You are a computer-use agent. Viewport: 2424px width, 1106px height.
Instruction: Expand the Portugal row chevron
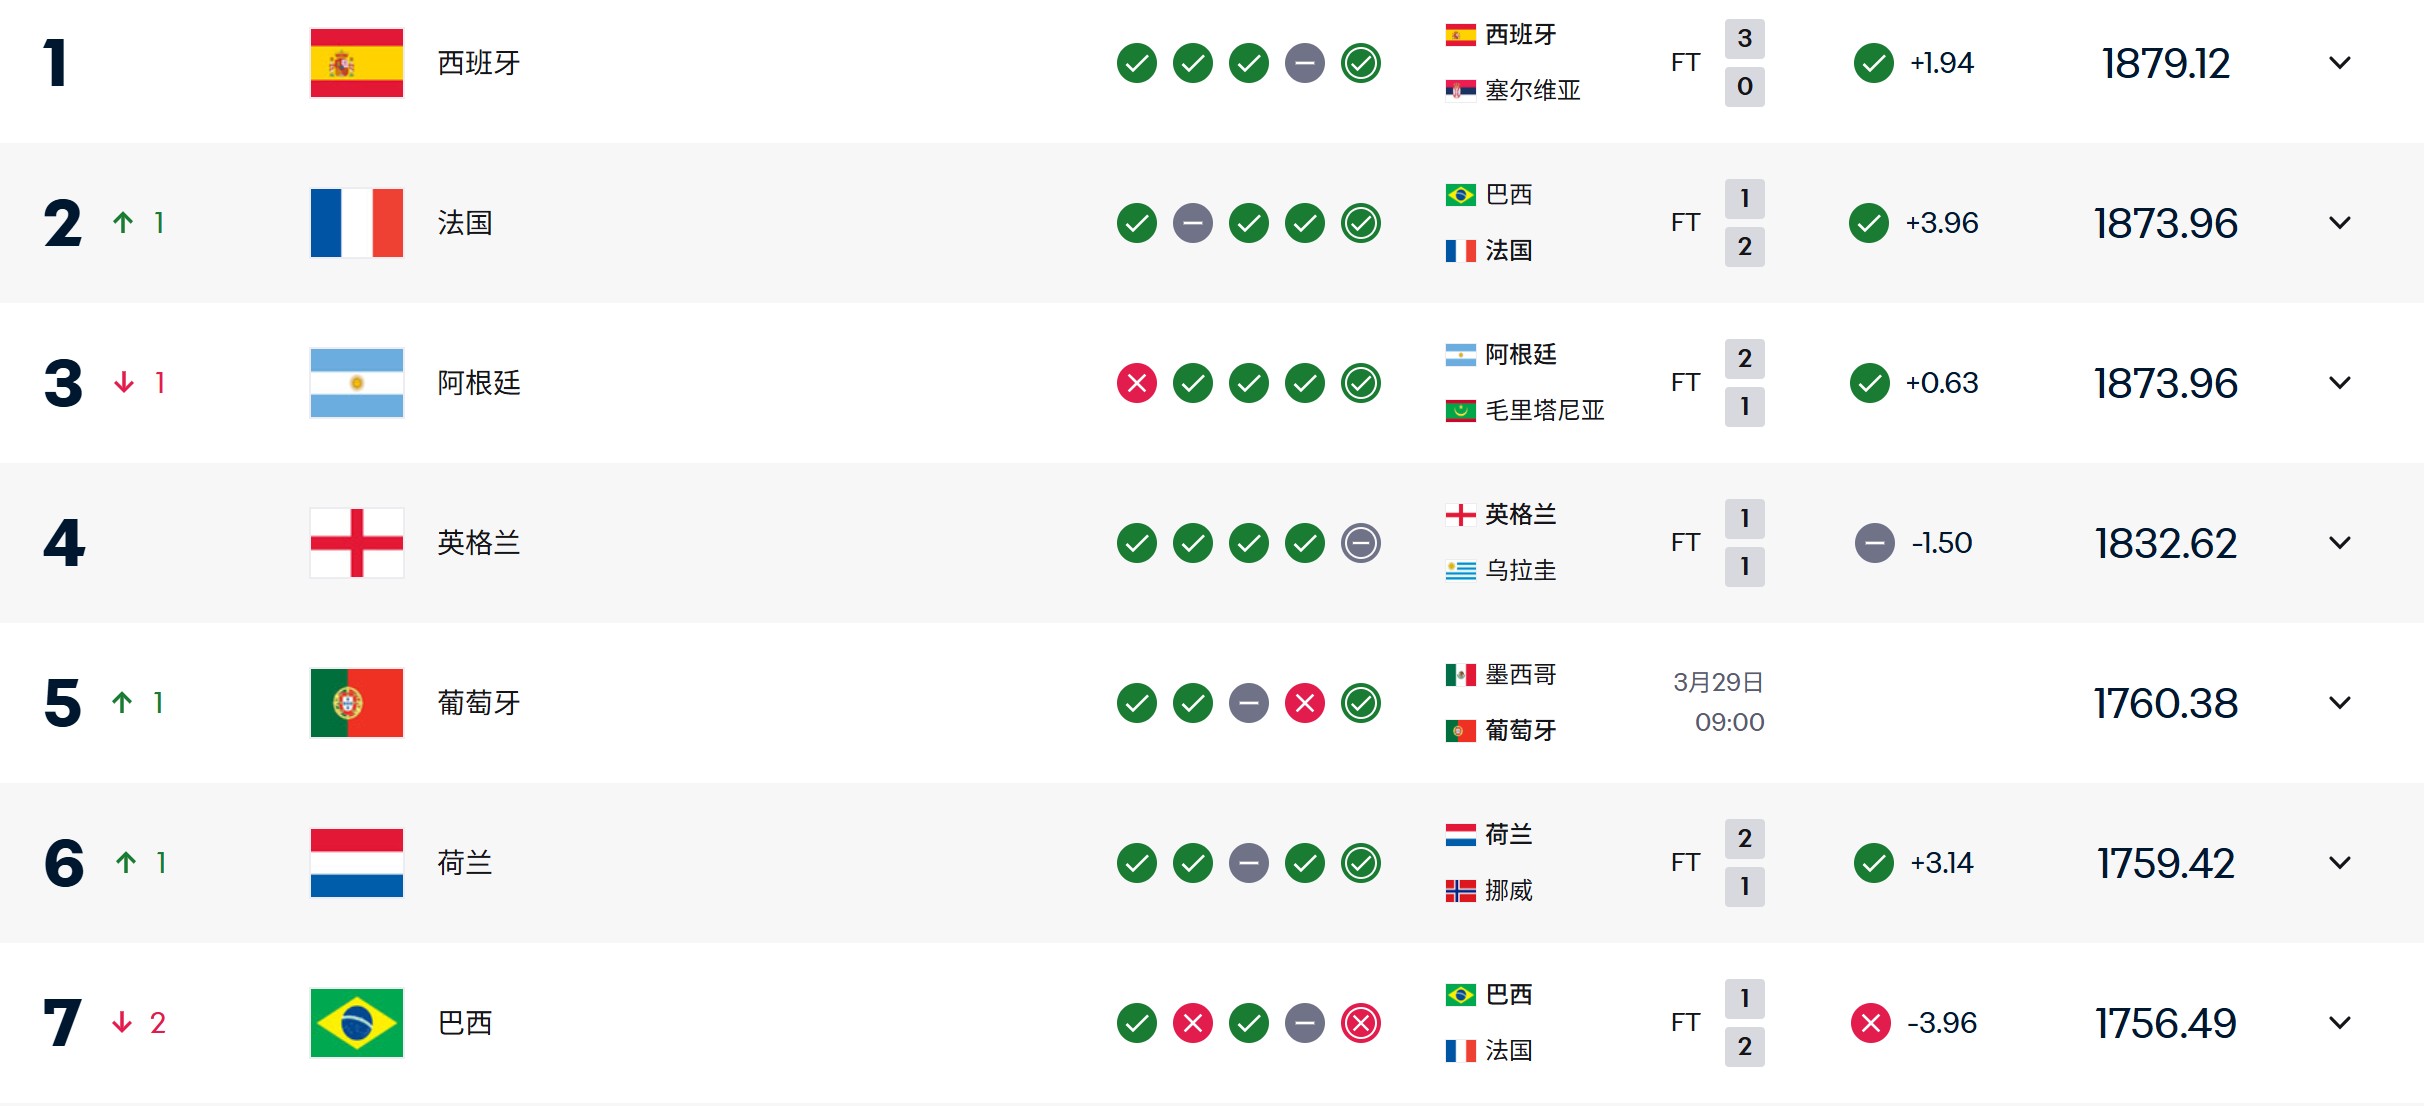click(x=2339, y=703)
